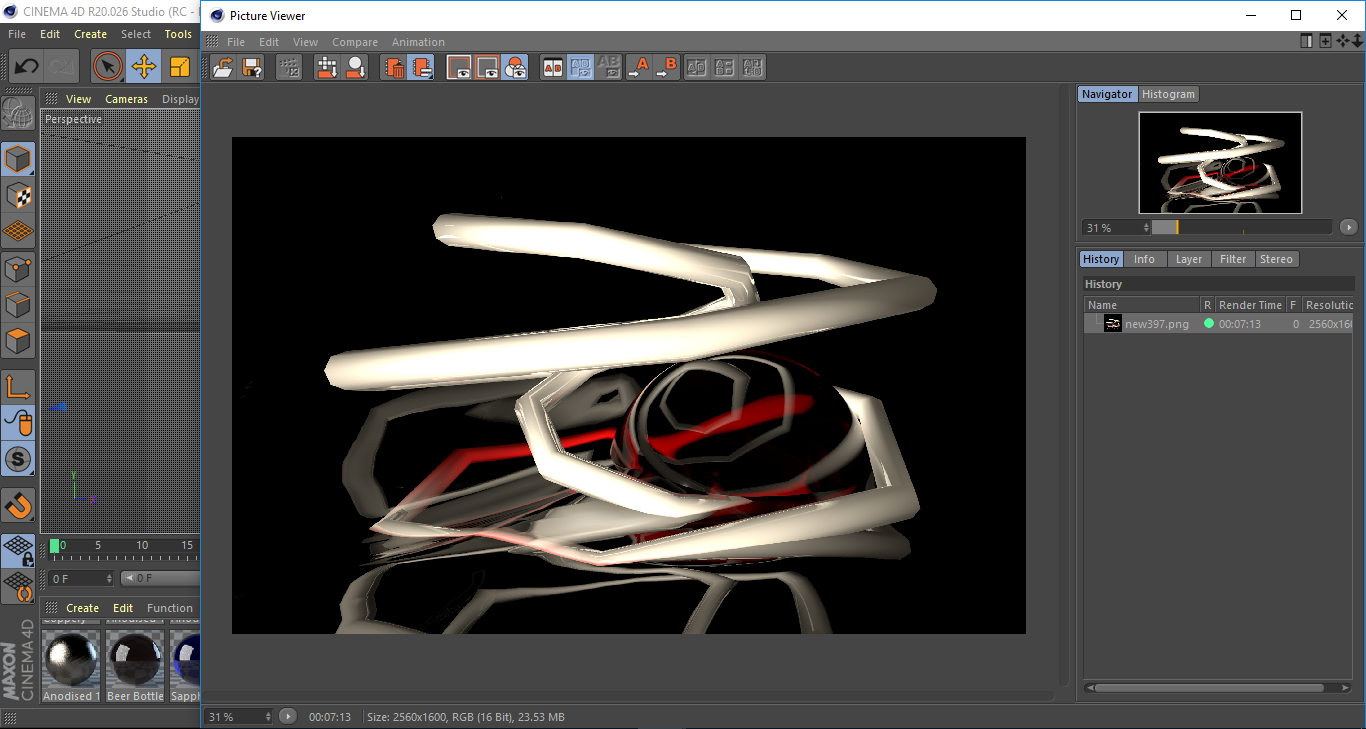Viewport: 1366px width, 729px height.
Task: Click the arrow button beside zoom slider
Action: [1349, 227]
